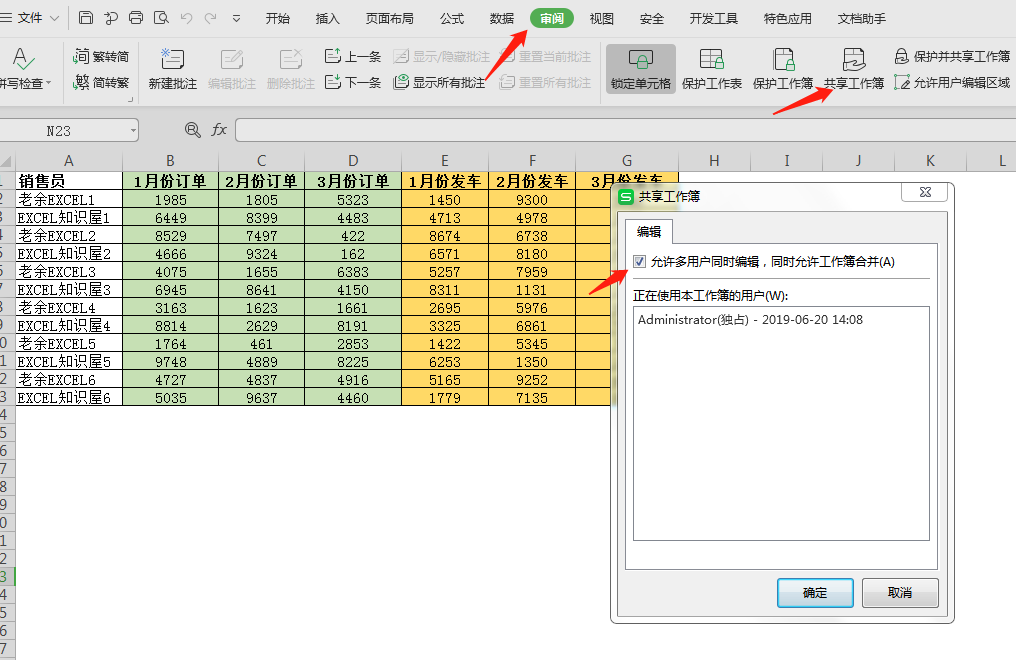Image resolution: width=1016 pixels, height=660 pixels.
Task: Open the 文档助手 tab
Action: click(x=861, y=19)
